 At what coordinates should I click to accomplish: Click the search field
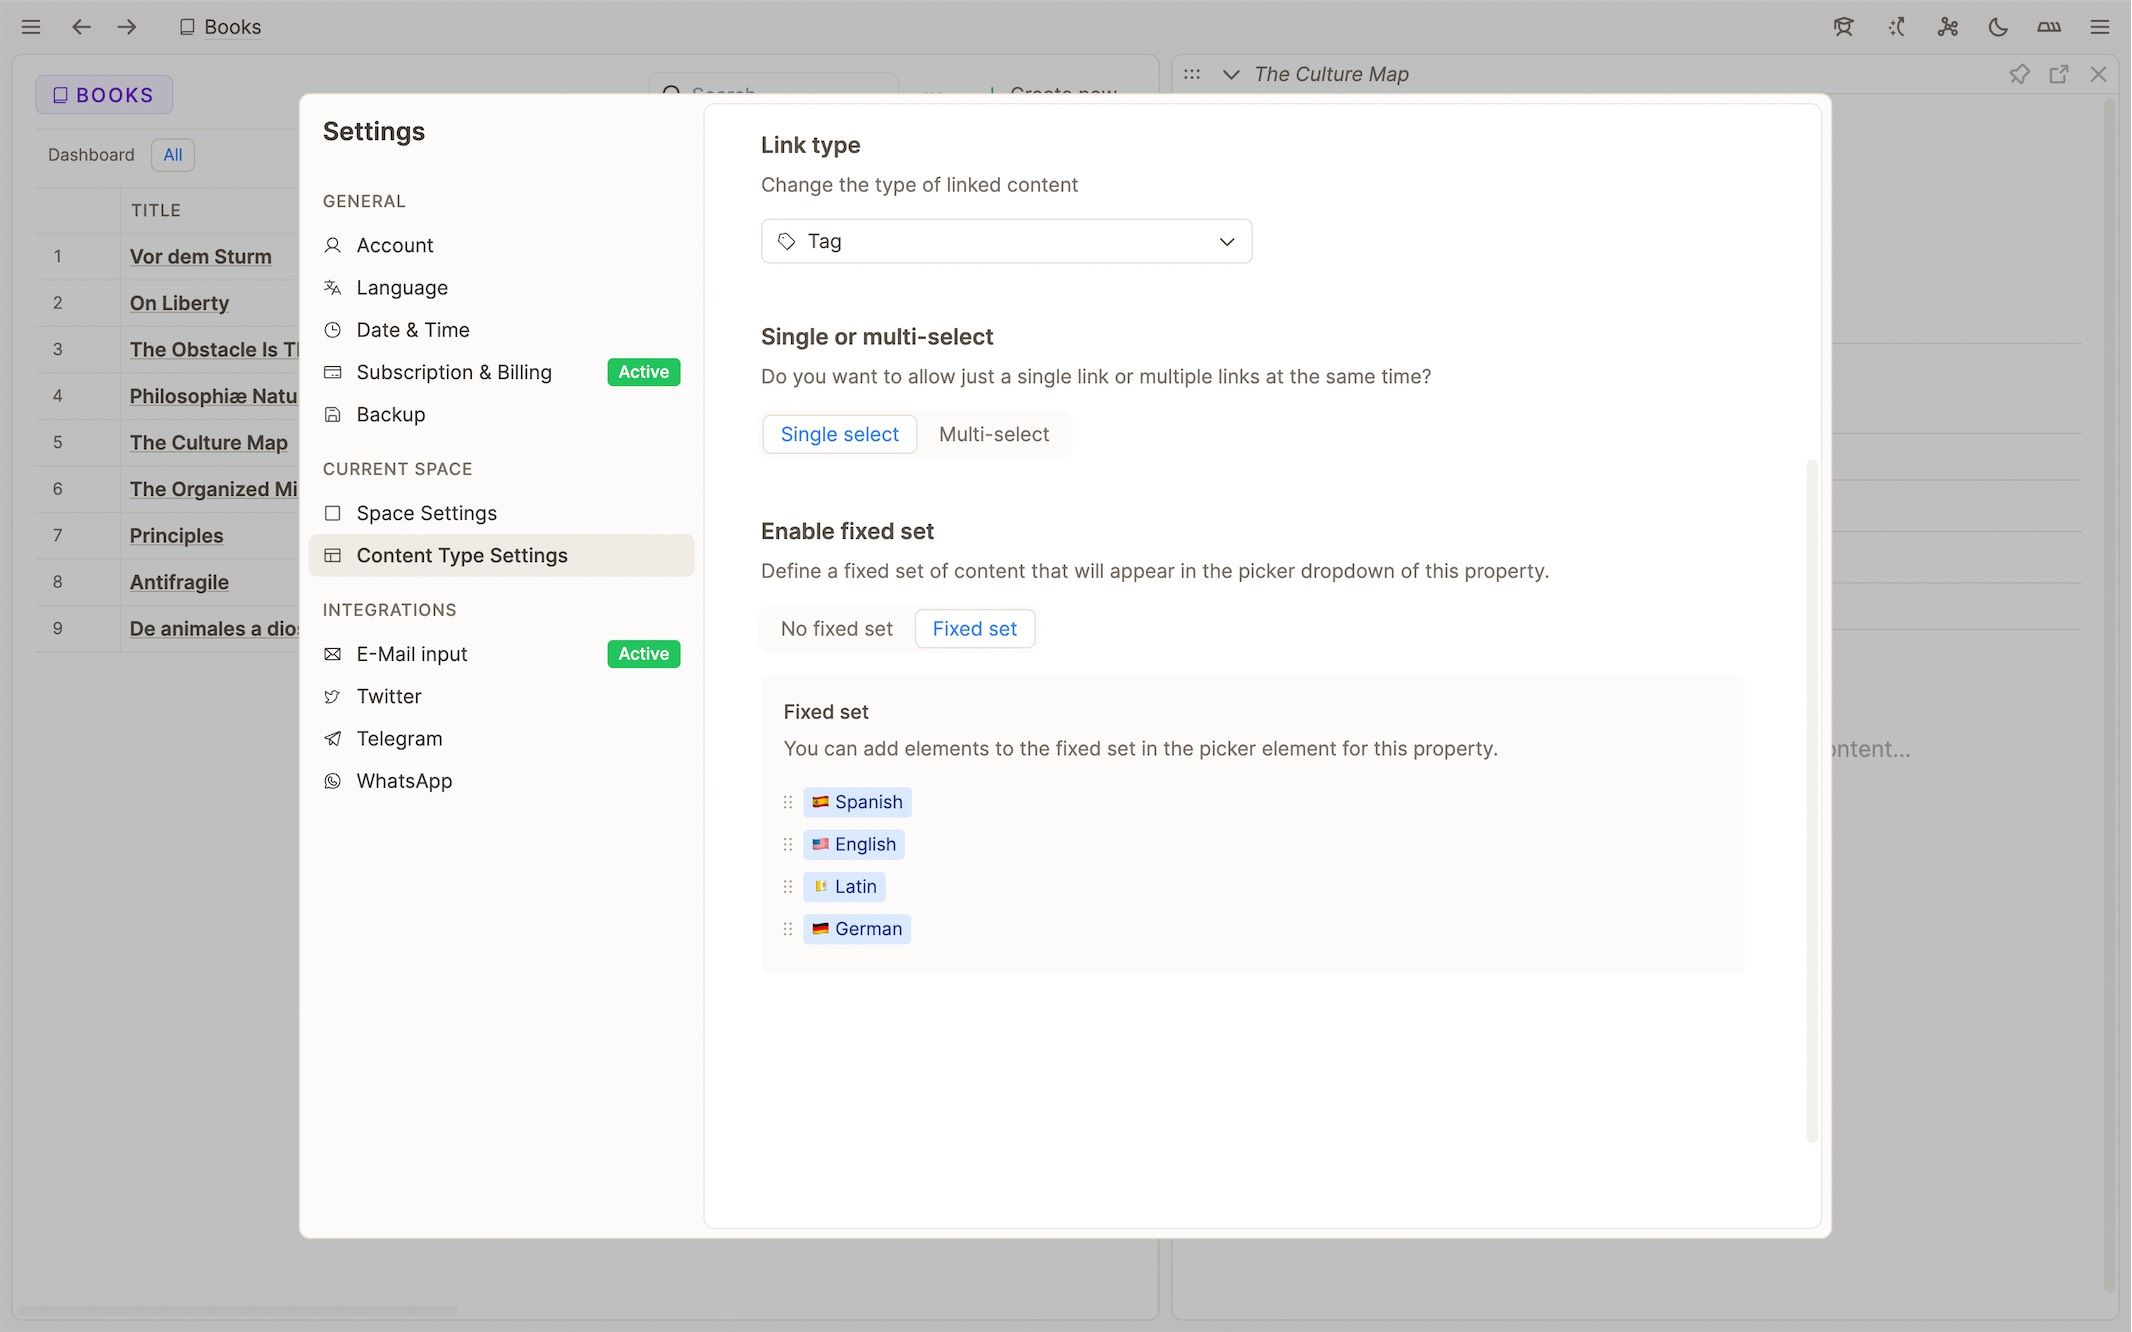coord(773,93)
